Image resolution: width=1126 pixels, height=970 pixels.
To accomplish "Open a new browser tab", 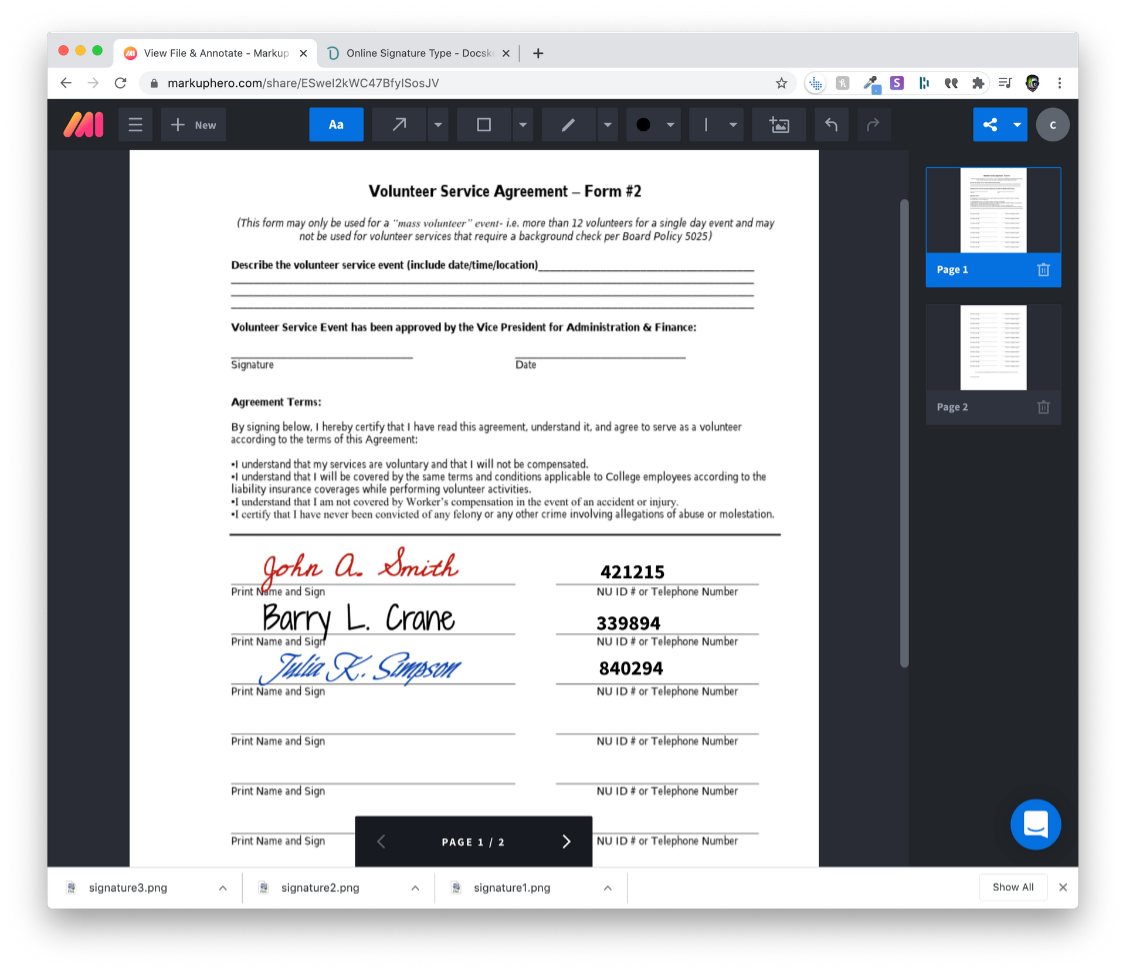I will coord(538,53).
